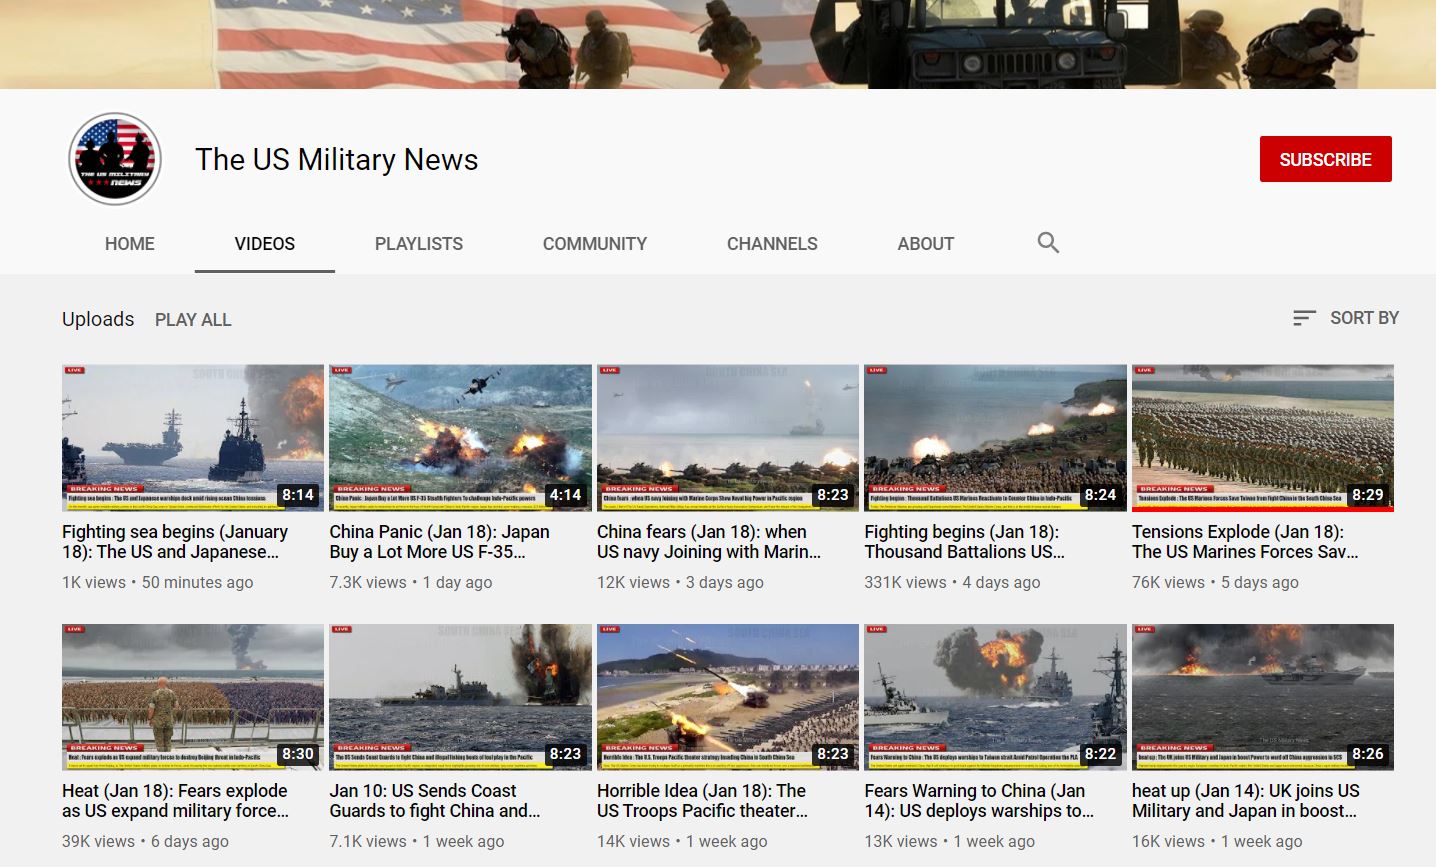Screen dimensions: 1436x867
Task: Click 7.1K views 1 week ago text
Action: click(416, 841)
